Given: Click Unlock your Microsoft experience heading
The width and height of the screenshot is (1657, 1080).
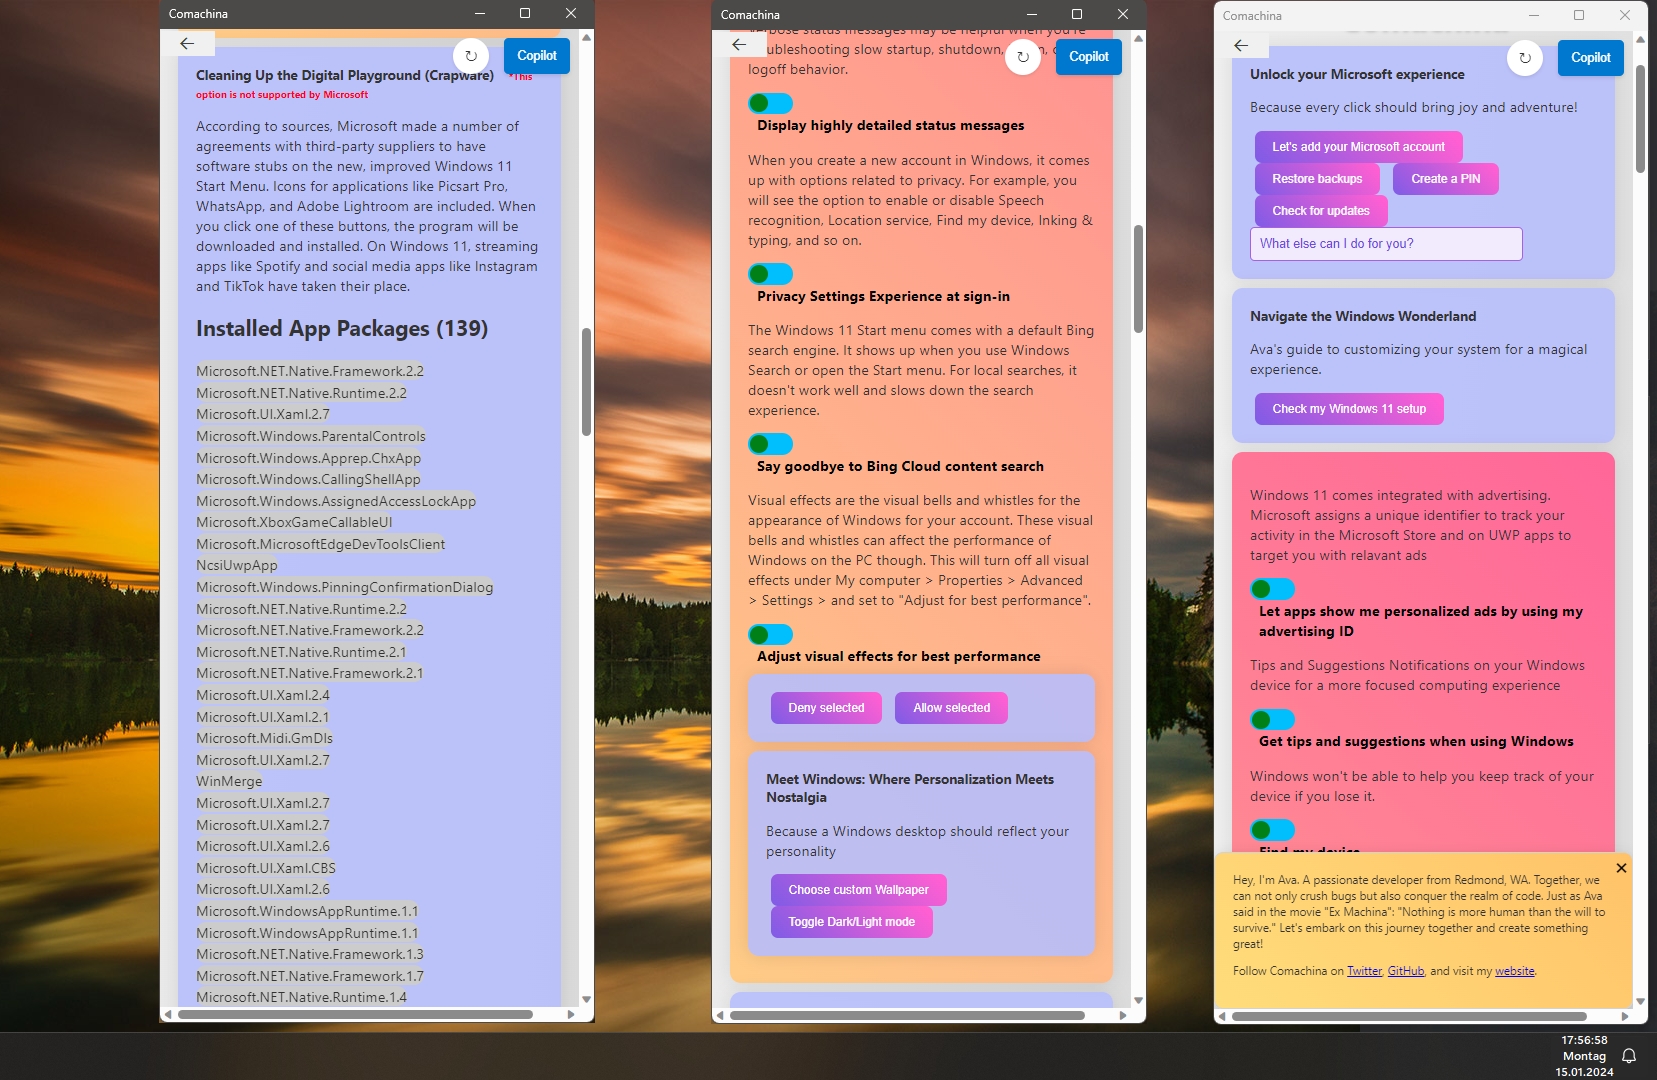Looking at the screenshot, I should pyautogui.click(x=1357, y=74).
